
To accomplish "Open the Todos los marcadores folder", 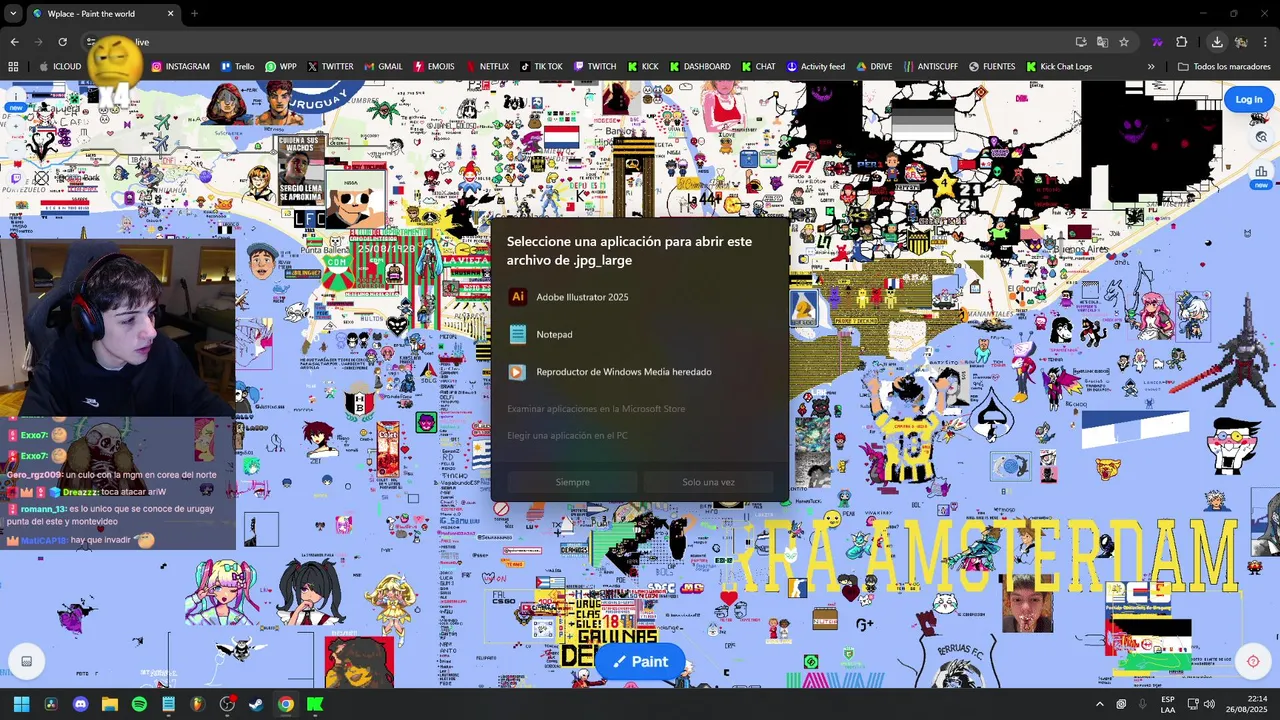I will point(1224,67).
